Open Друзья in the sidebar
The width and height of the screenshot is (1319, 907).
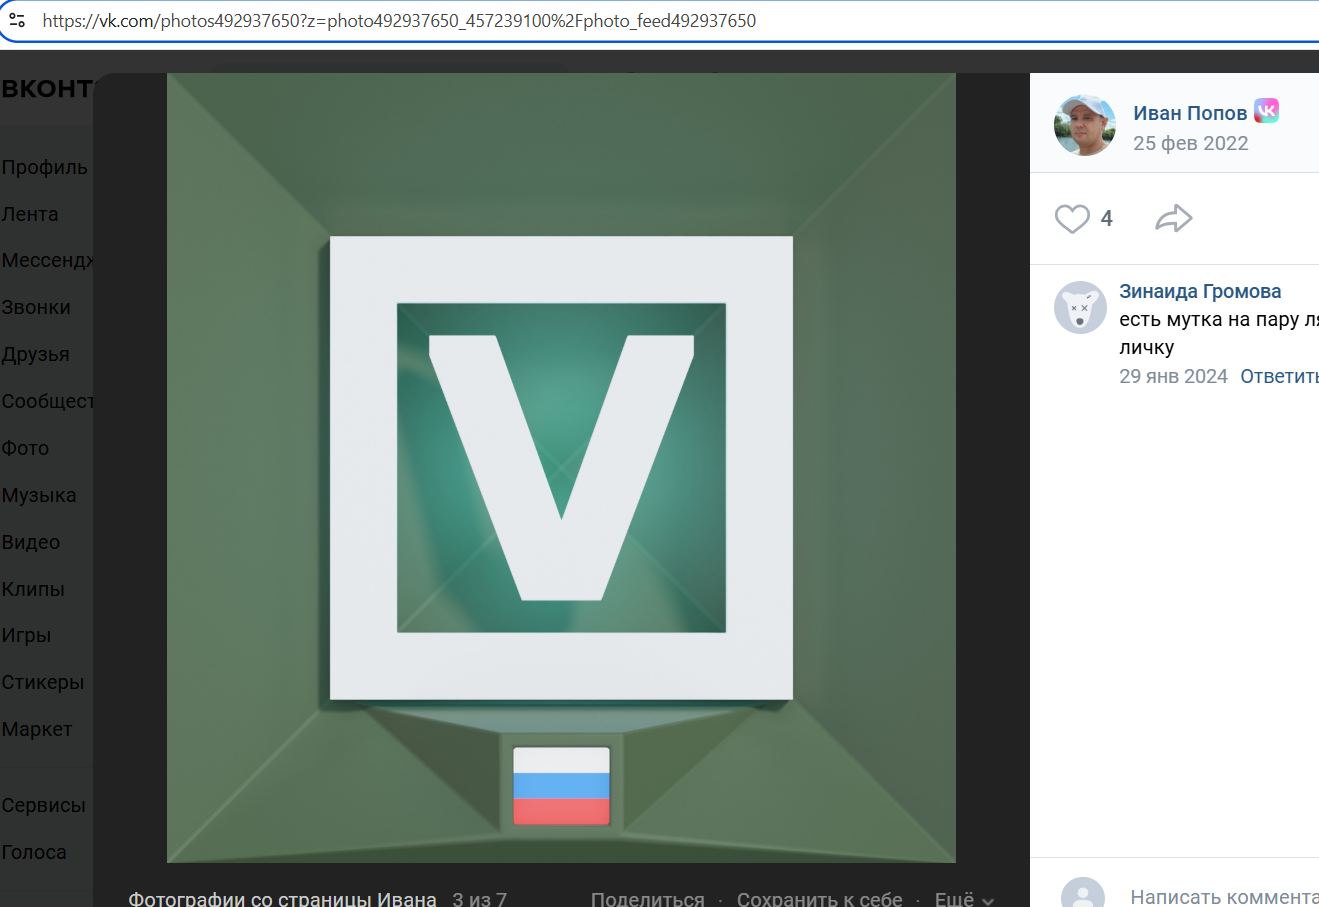[x=36, y=355]
